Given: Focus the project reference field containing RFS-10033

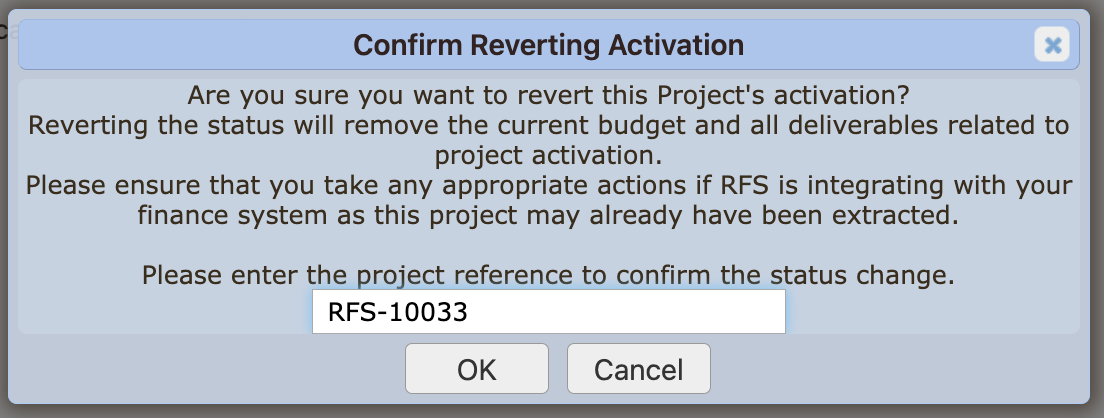Looking at the screenshot, I should [x=548, y=312].
